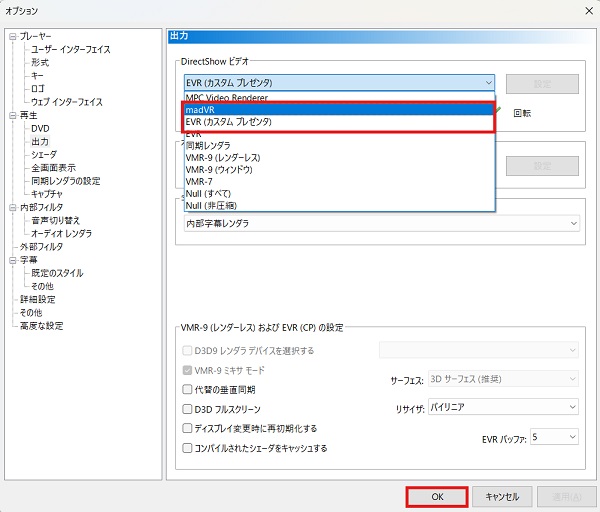Image resolution: width=600 pixels, height=512 pixels.
Task: Close the Options dialog window
Action: (x=582, y=11)
